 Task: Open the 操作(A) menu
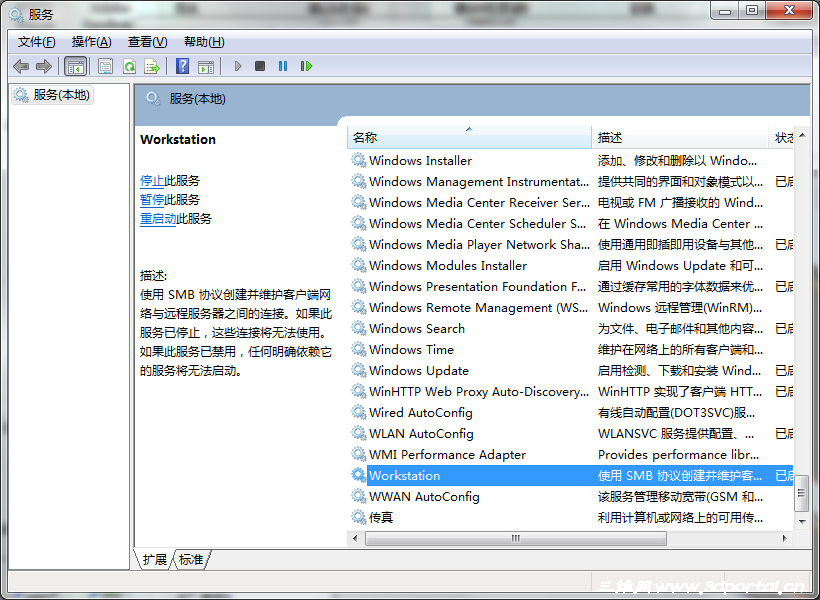click(x=92, y=42)
